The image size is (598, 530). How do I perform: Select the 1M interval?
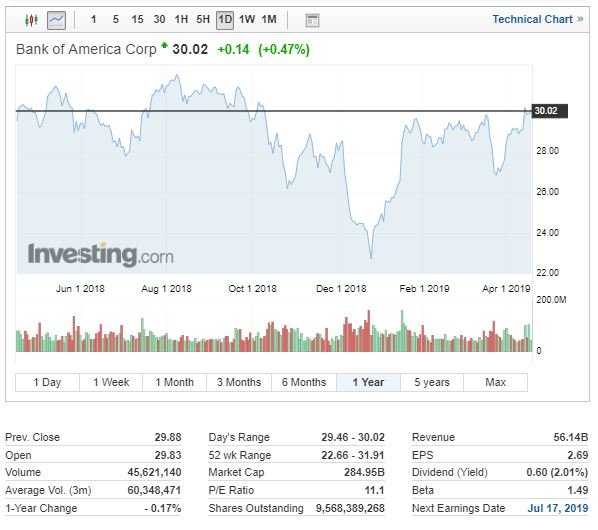click(x=269, y=19)
